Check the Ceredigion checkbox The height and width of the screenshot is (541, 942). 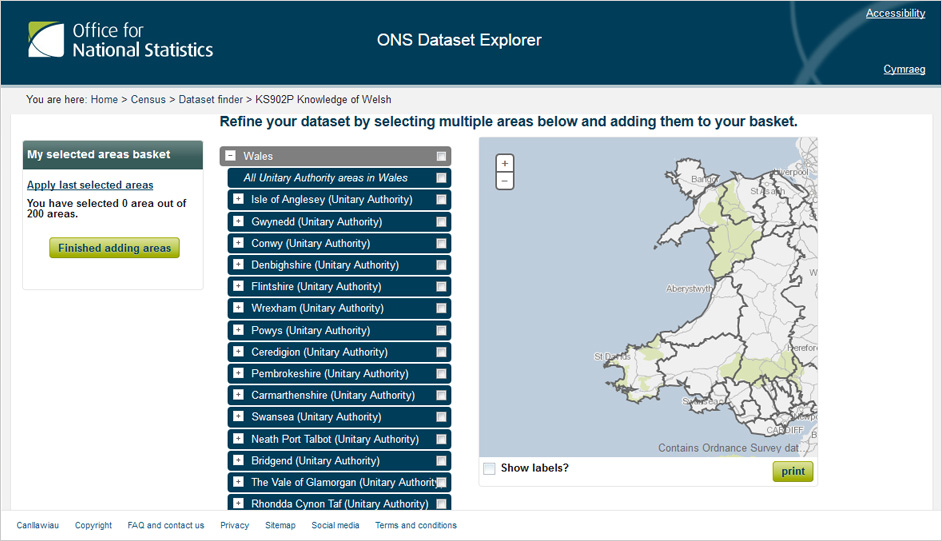click(x=442, y=352)
